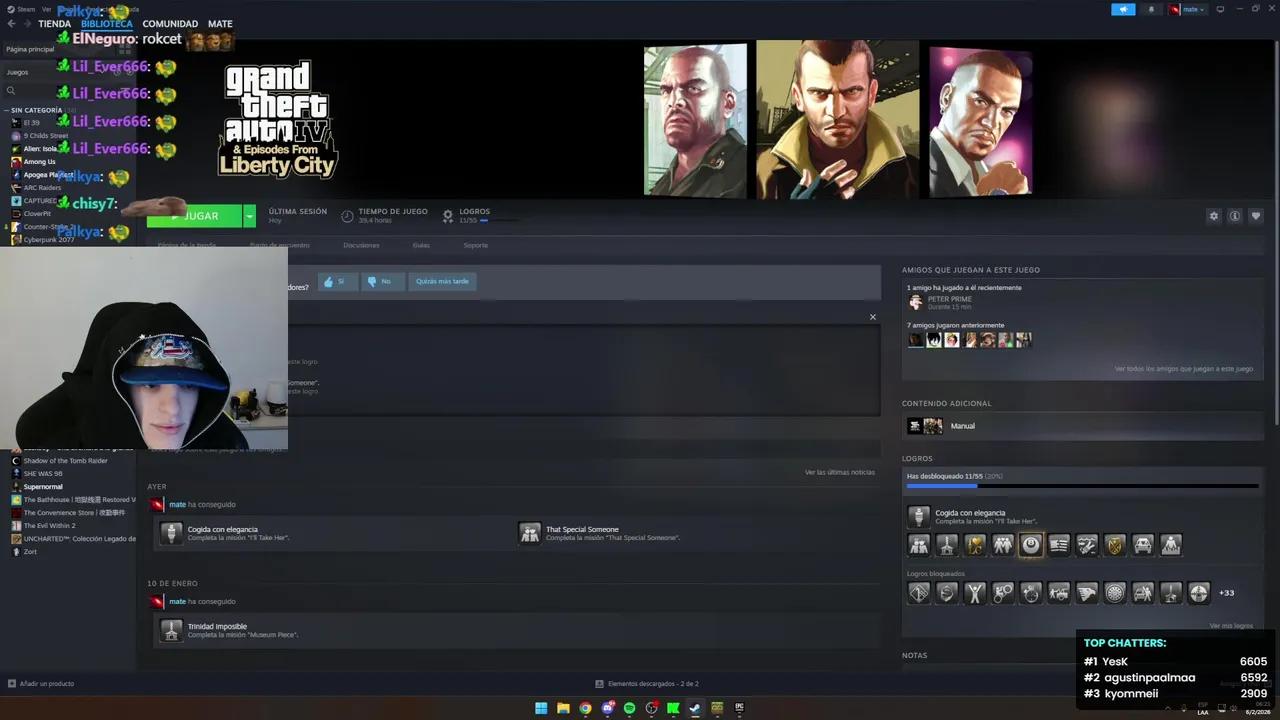
Task: Click the info icon beside the gear
Action: 1235,216
